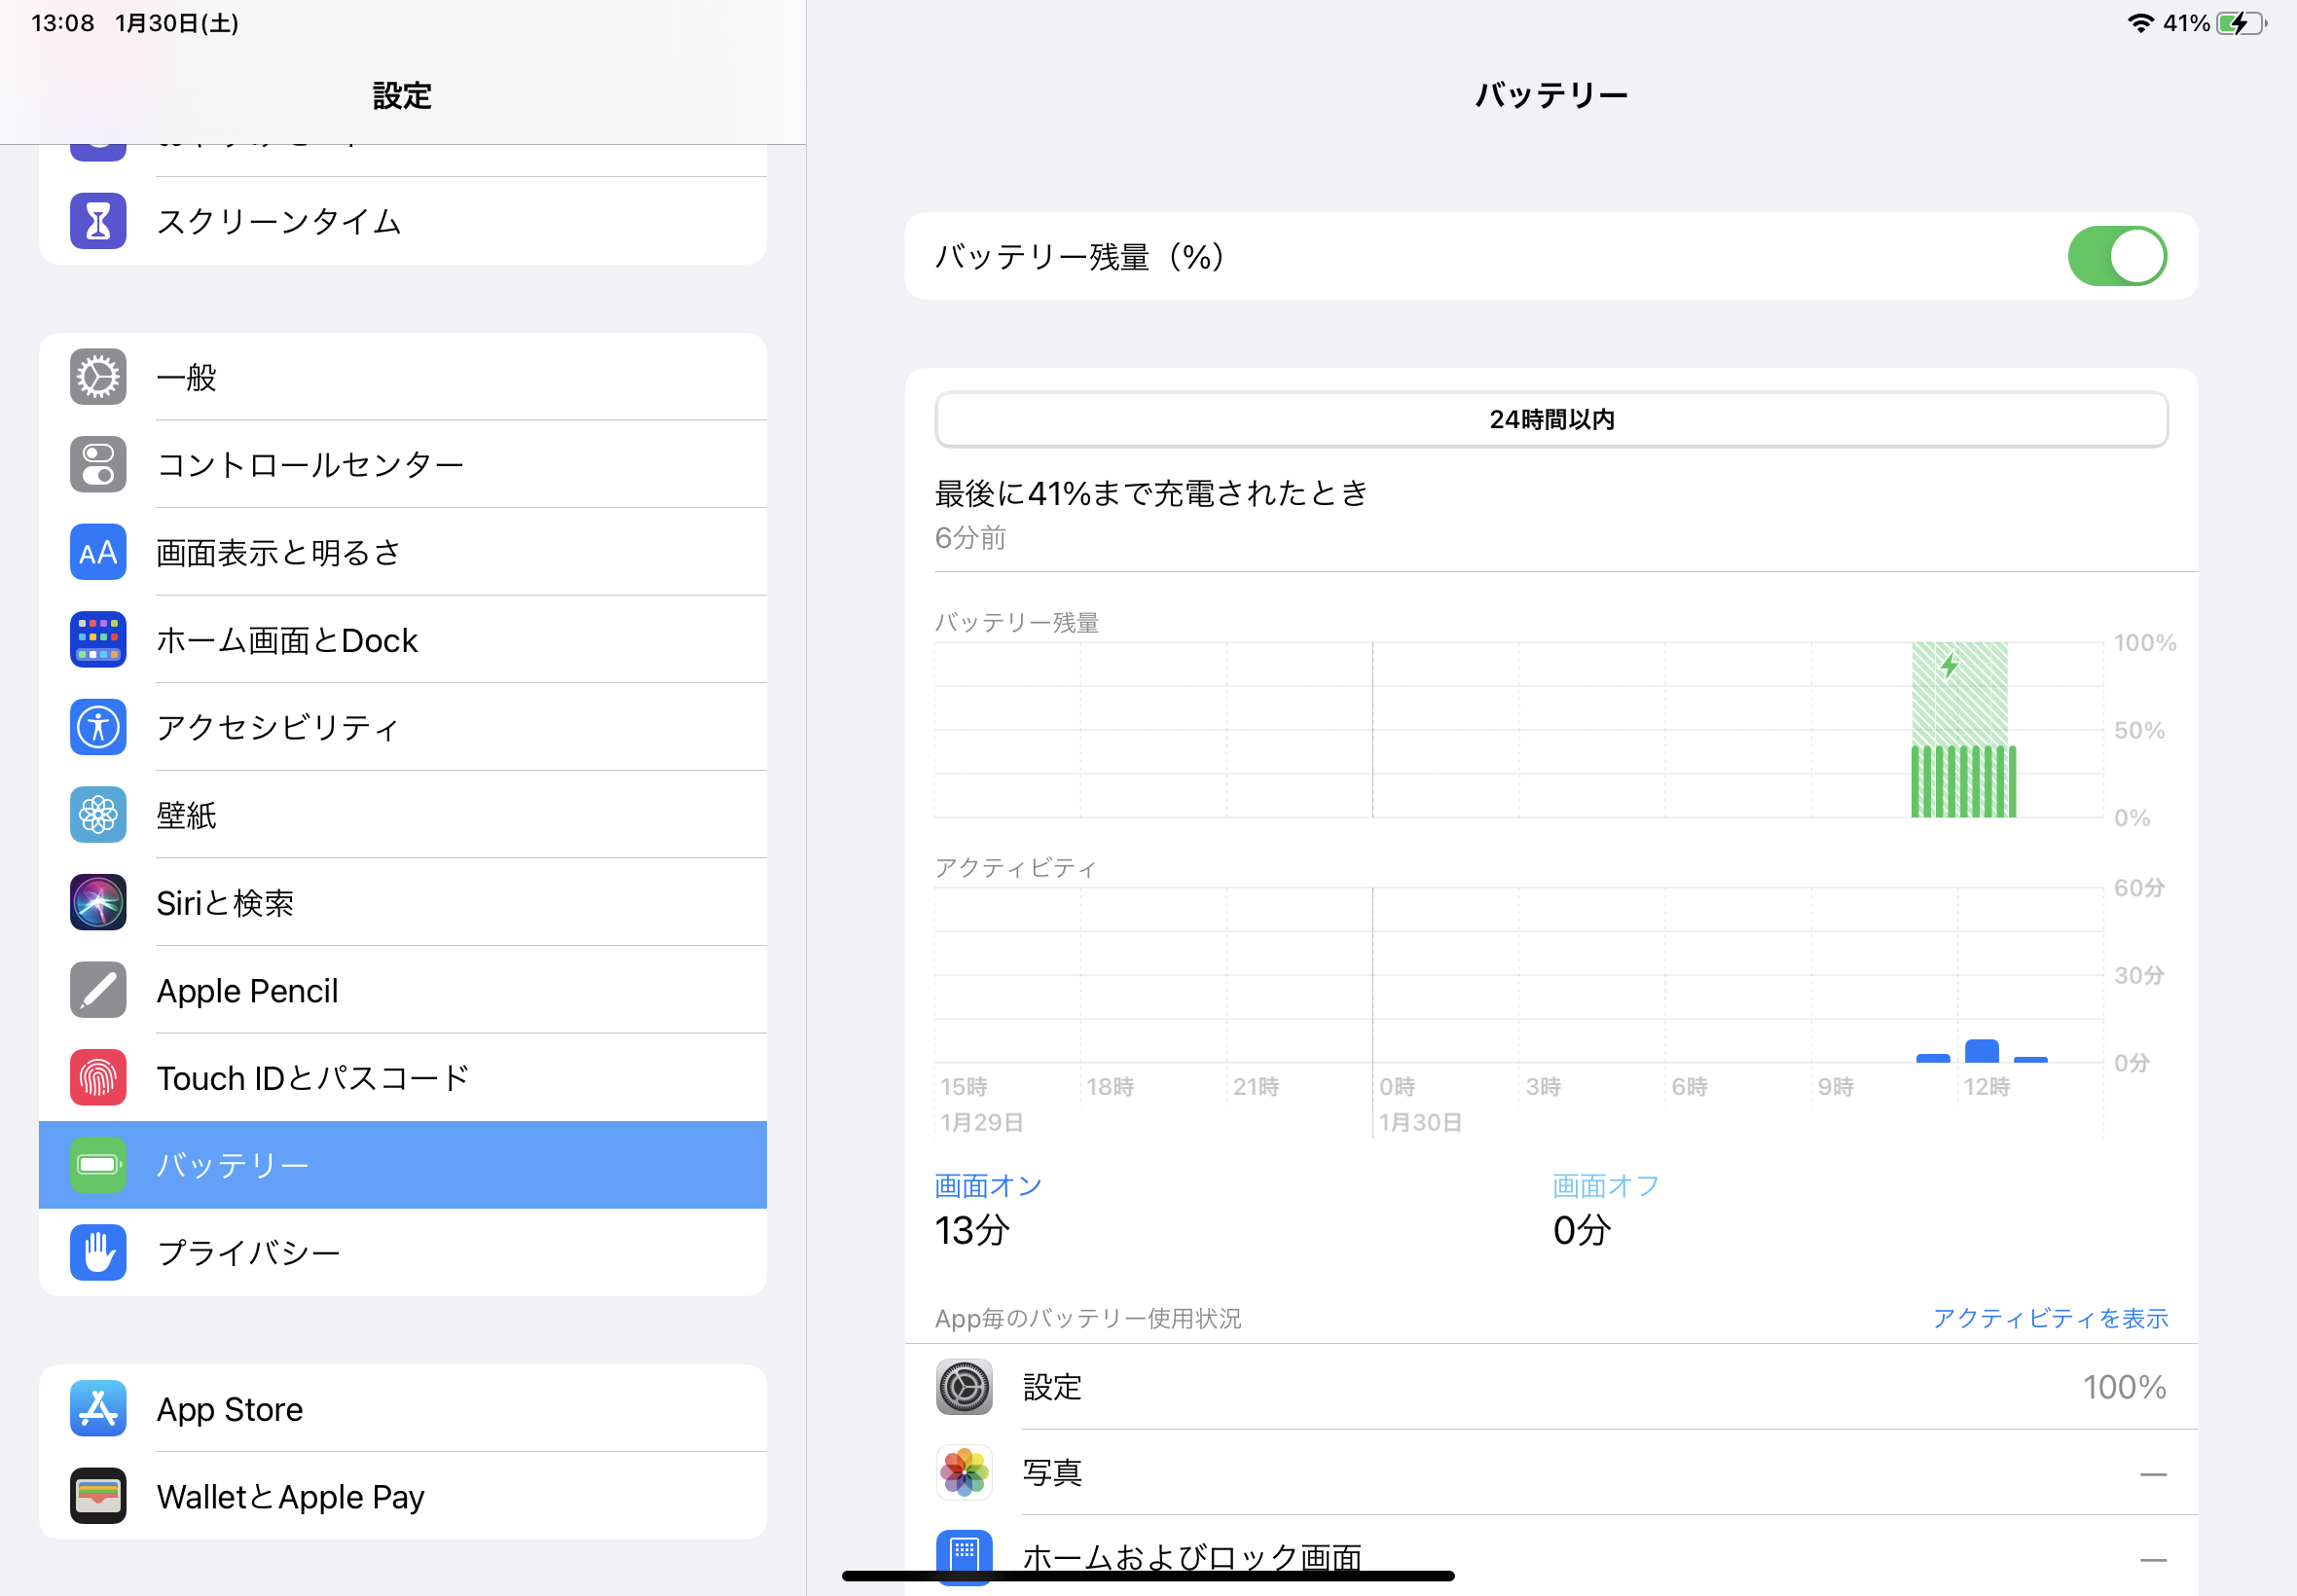Viewport: 2297px width, 1596px height.
Task: Open the App Store icon
Action: 98,1408
